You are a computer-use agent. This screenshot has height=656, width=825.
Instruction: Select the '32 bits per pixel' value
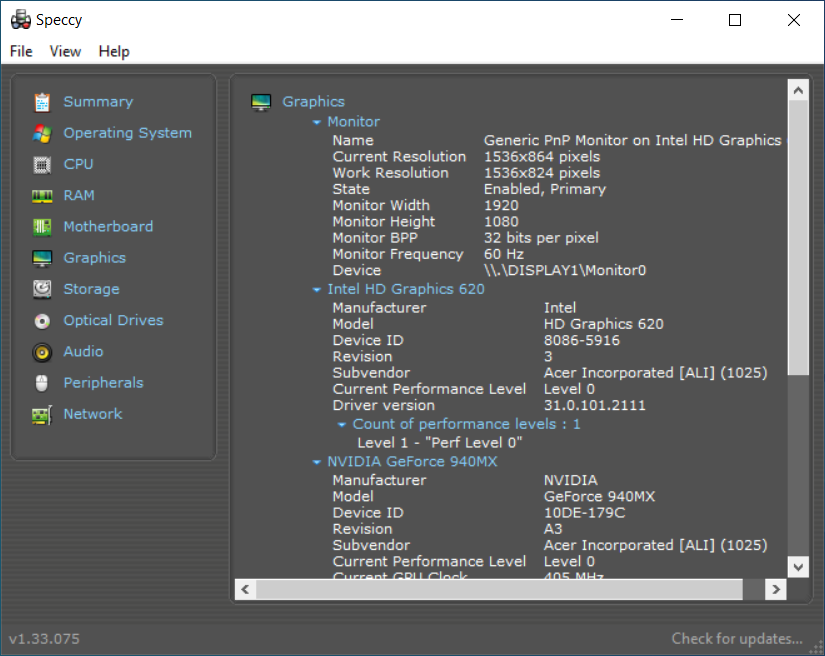click(541, 238)
